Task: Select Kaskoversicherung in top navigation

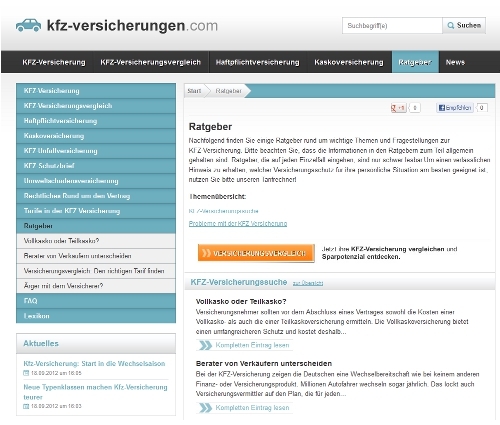Action: point(349,62)
